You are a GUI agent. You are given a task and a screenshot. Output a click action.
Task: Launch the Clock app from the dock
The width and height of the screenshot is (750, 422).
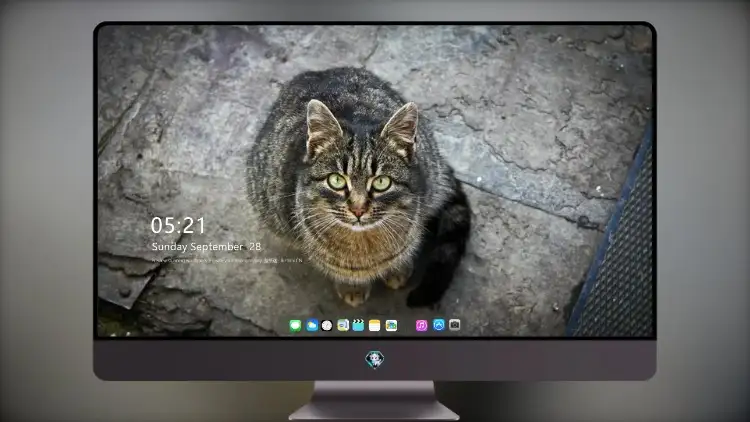(327, 325)
